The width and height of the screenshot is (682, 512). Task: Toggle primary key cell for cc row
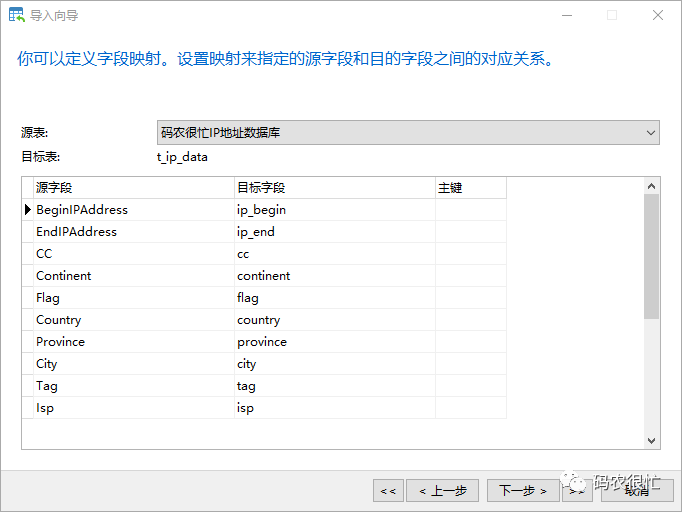(x=471, y=254)
